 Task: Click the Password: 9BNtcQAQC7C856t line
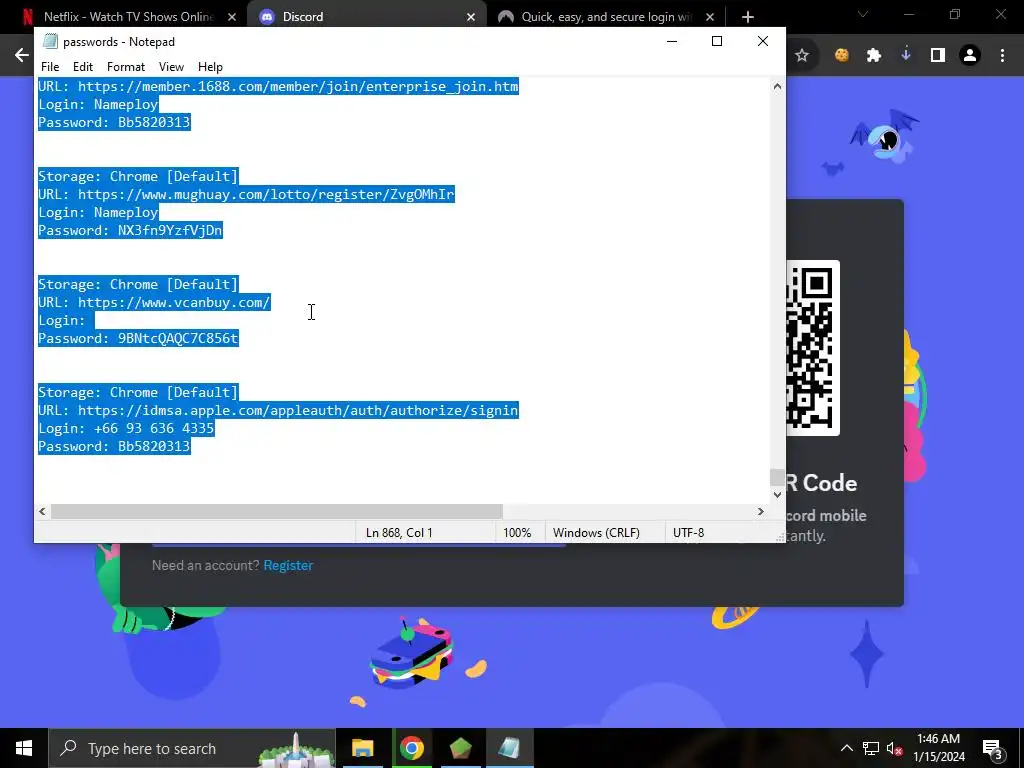[138, 338]
